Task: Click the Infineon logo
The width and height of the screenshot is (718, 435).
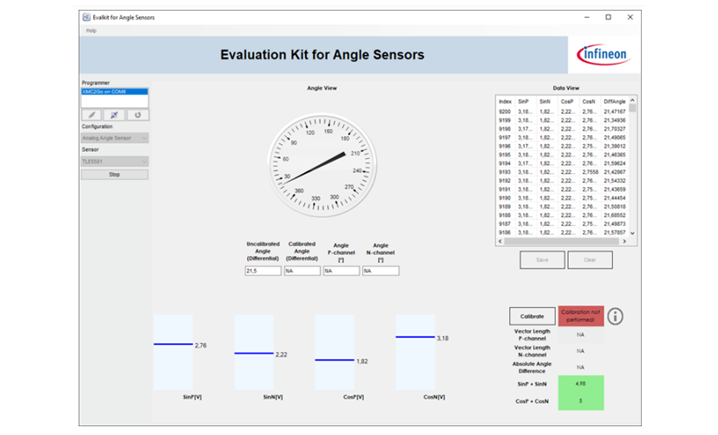Action: pos(601,54)
